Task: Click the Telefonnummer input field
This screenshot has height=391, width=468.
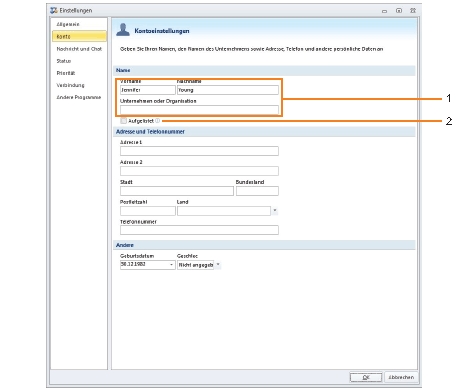Action: [x=199, y=230]
